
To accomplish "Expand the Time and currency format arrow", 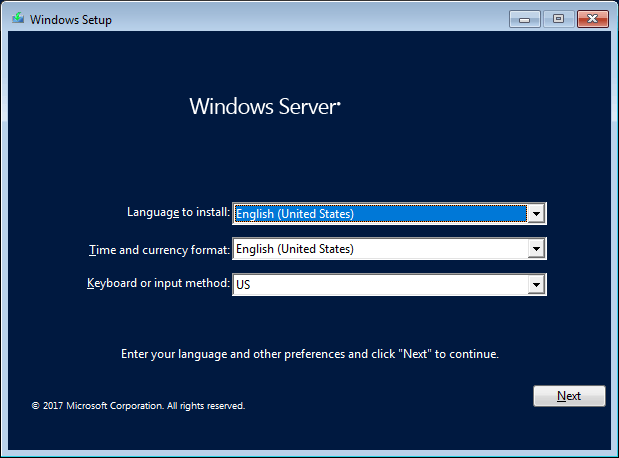I will (536, 249).
